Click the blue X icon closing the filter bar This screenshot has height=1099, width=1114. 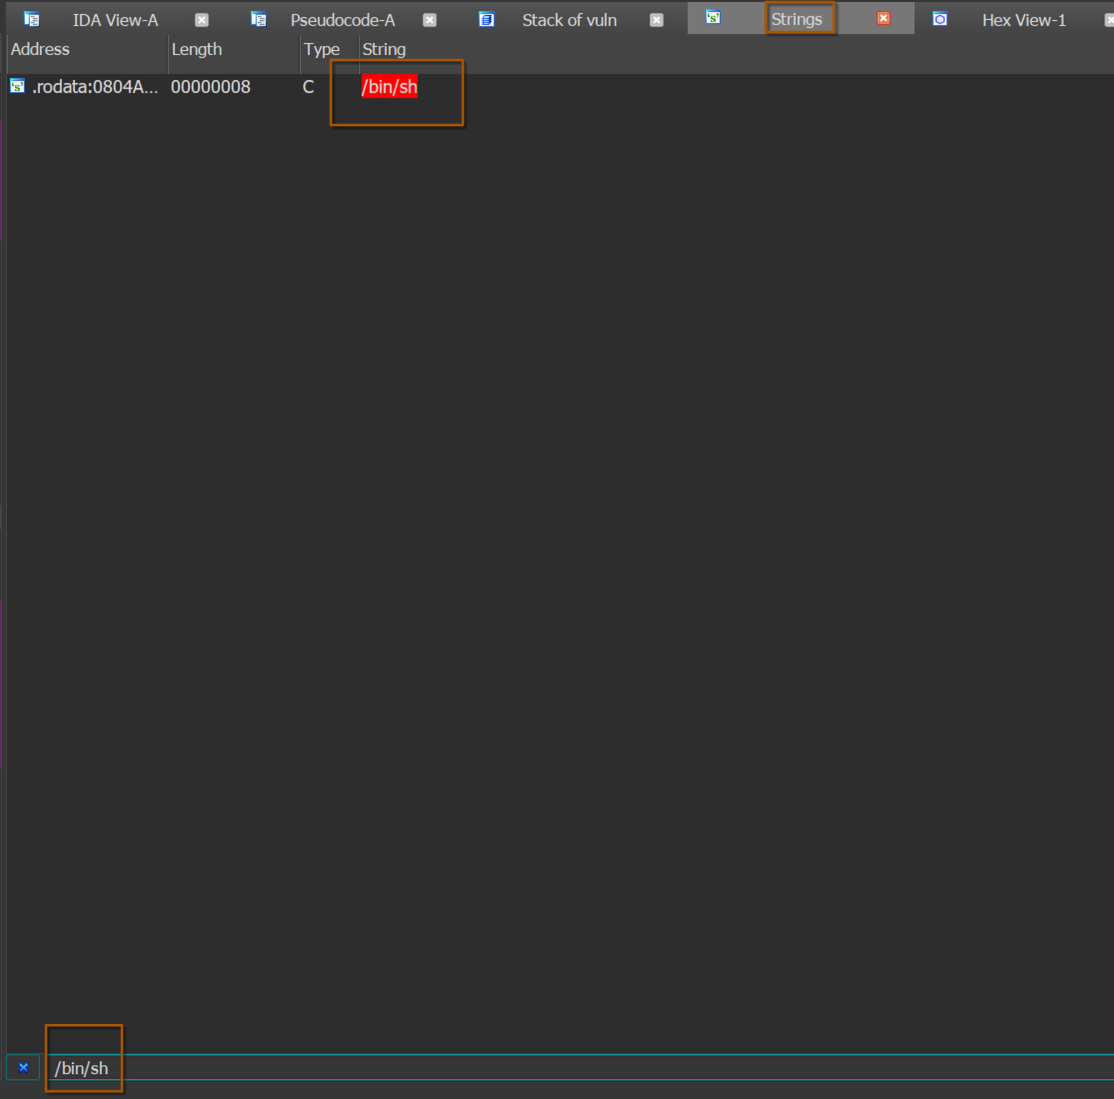pos(22,1068)
